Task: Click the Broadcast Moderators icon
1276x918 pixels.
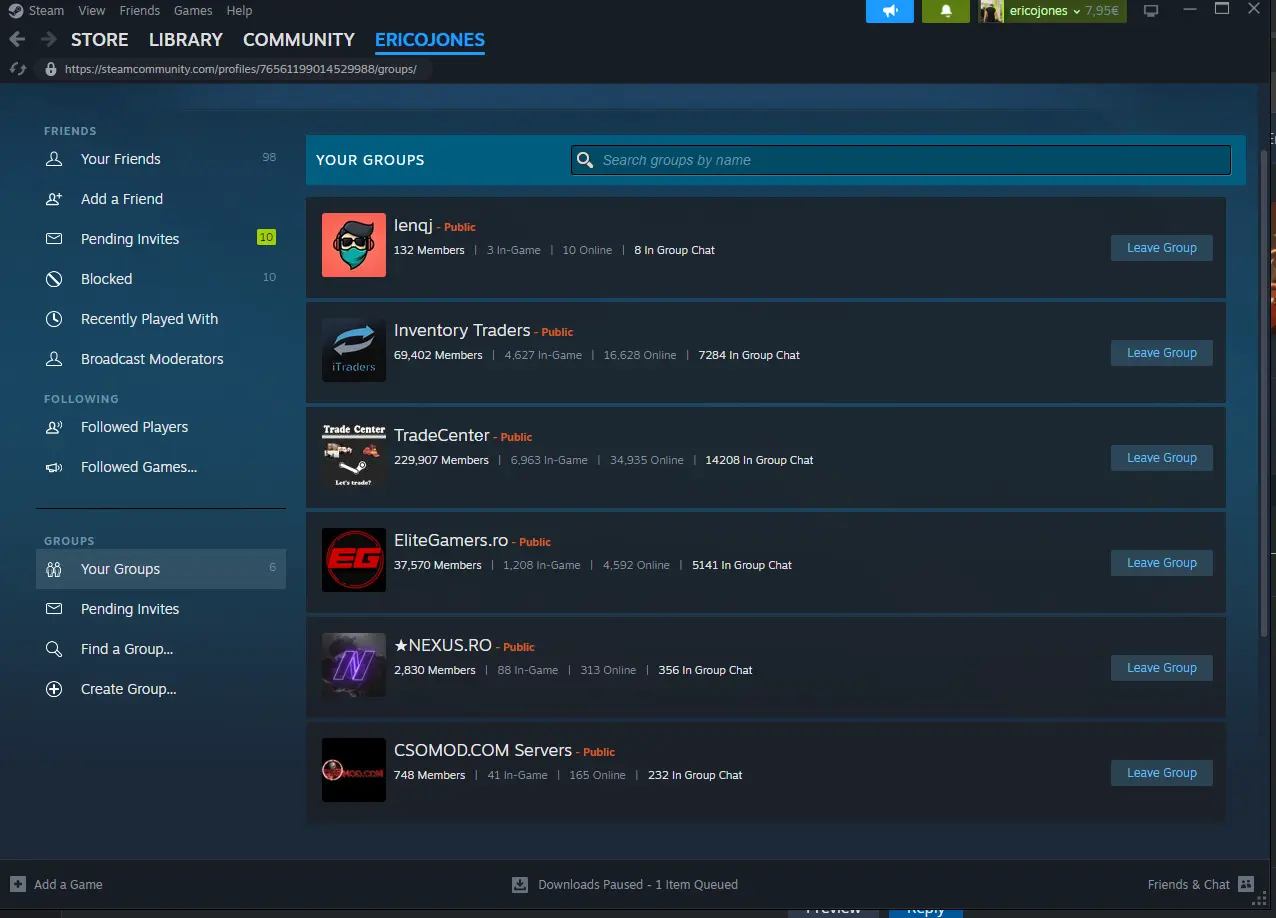Action: [x=54, y=359]
